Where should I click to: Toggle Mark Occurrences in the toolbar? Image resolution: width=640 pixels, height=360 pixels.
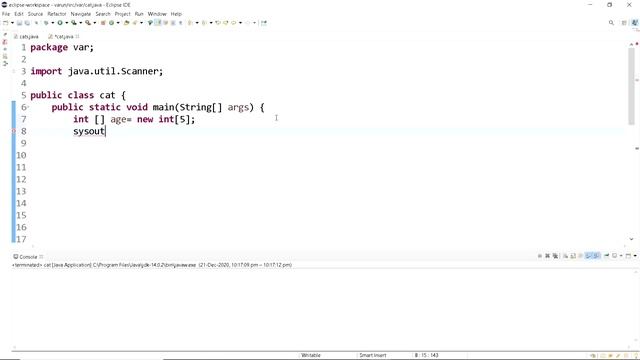point(157,23)
